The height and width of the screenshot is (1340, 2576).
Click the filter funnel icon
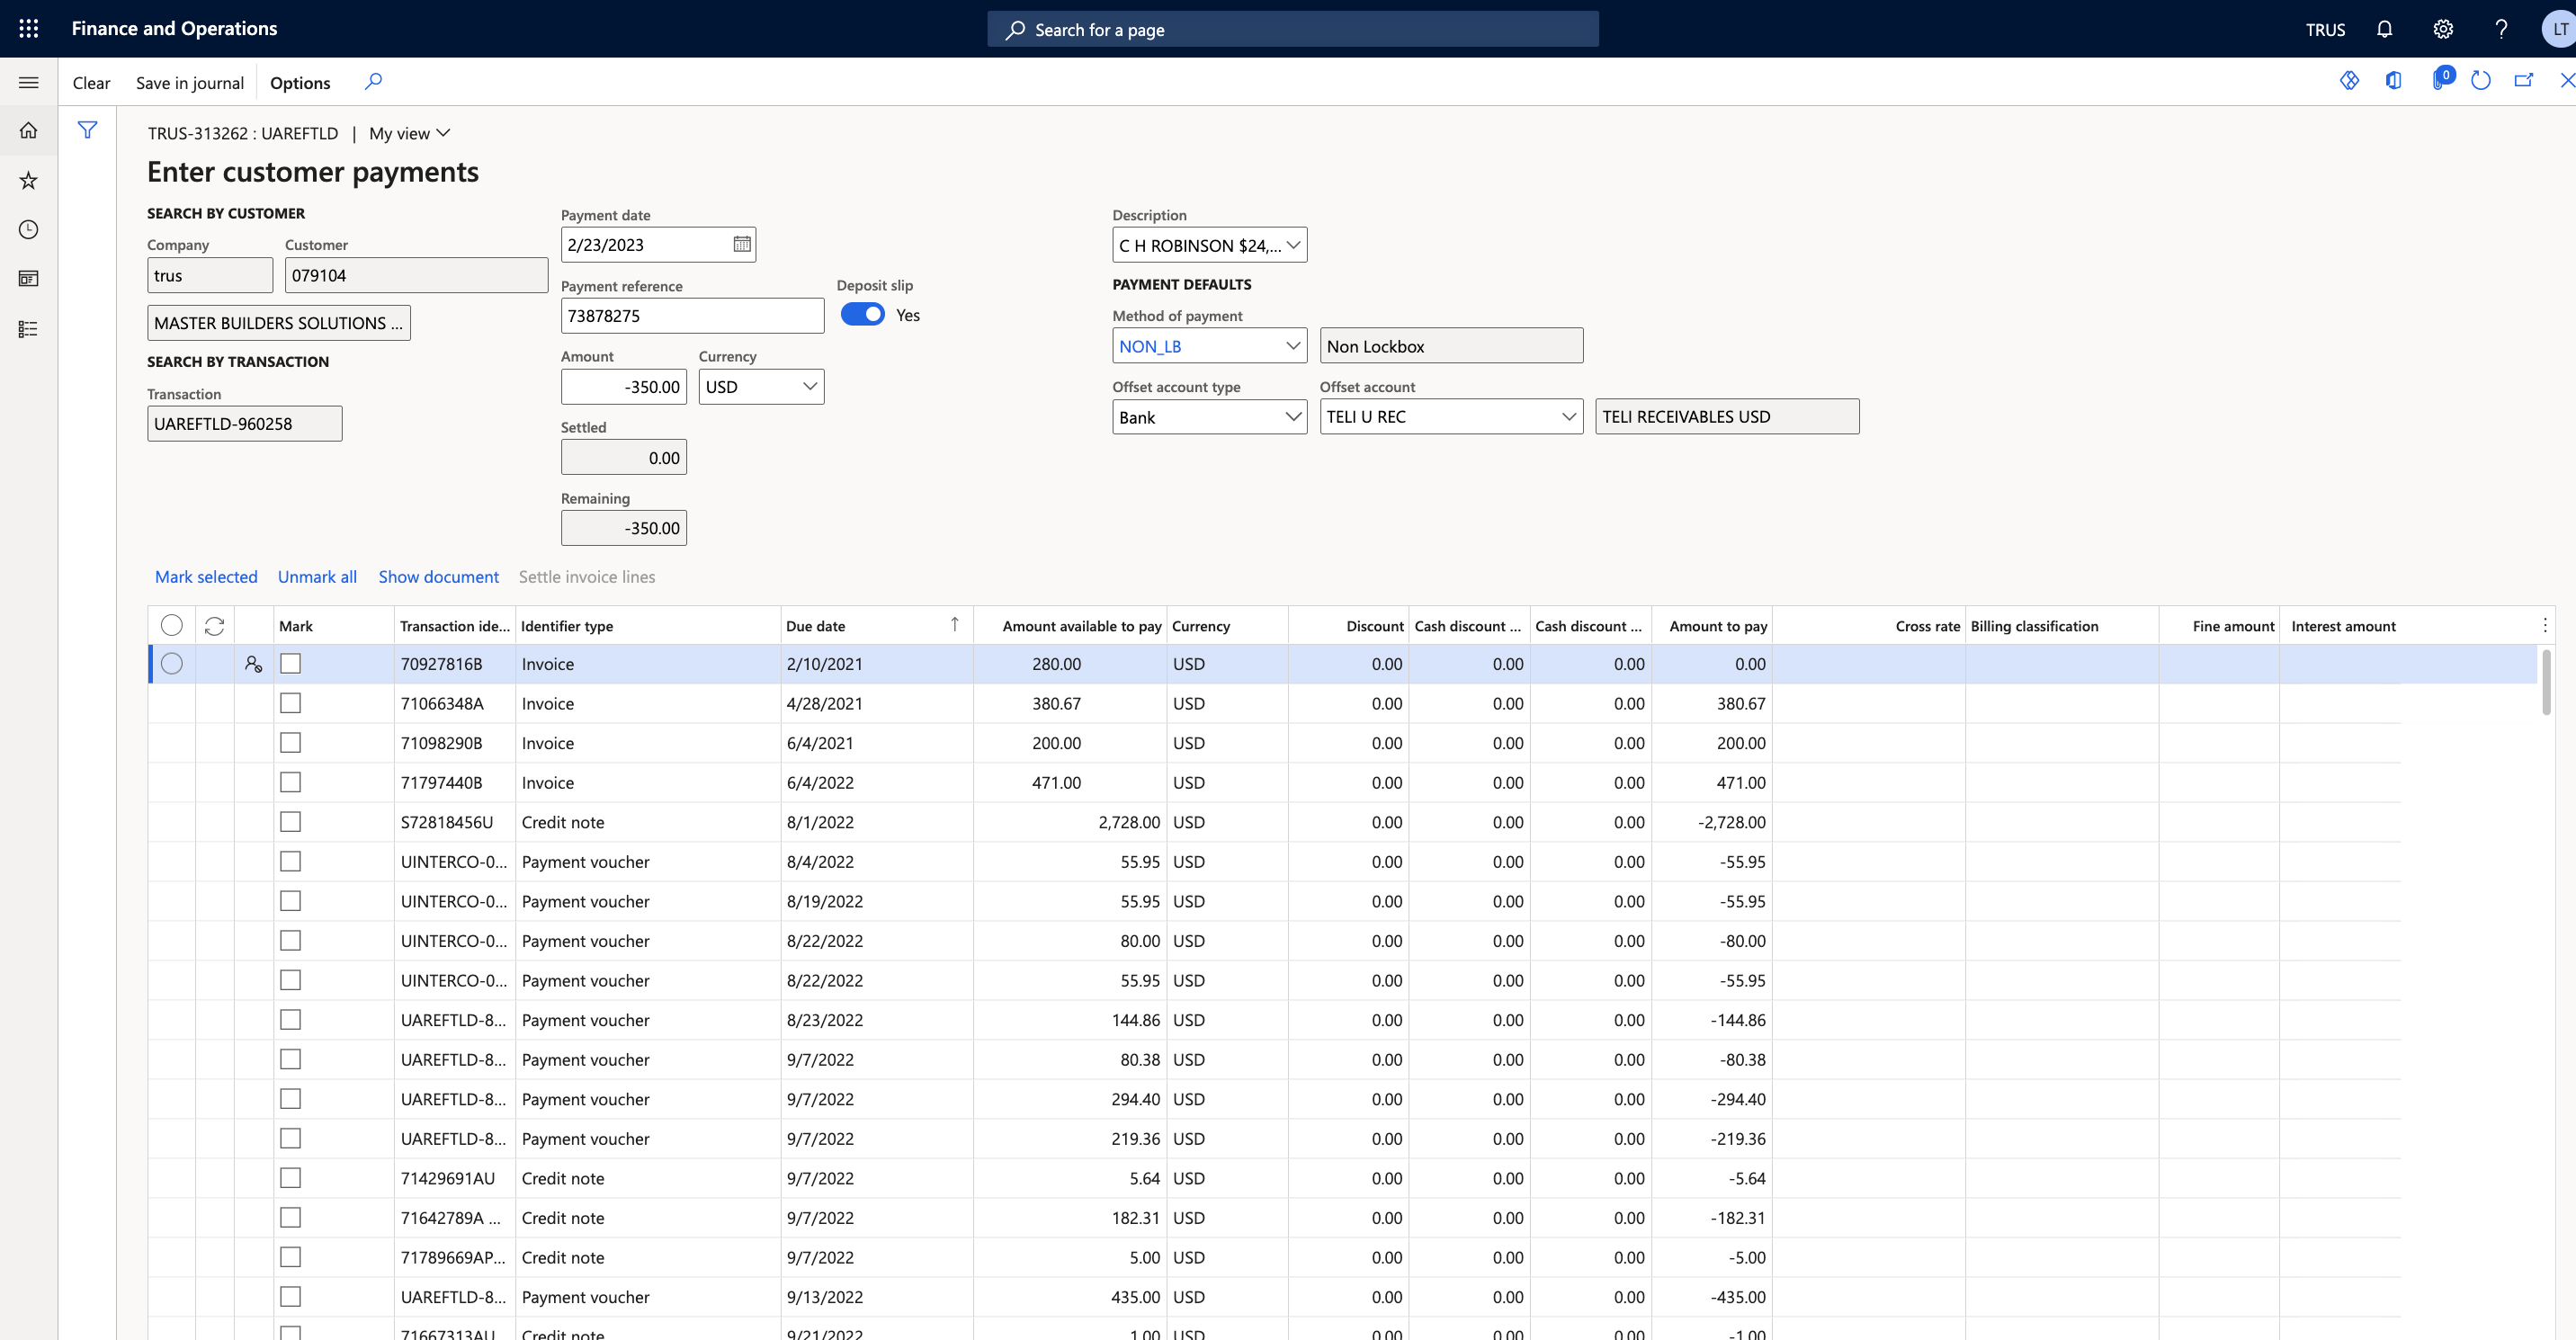click(x=88, y=130)
